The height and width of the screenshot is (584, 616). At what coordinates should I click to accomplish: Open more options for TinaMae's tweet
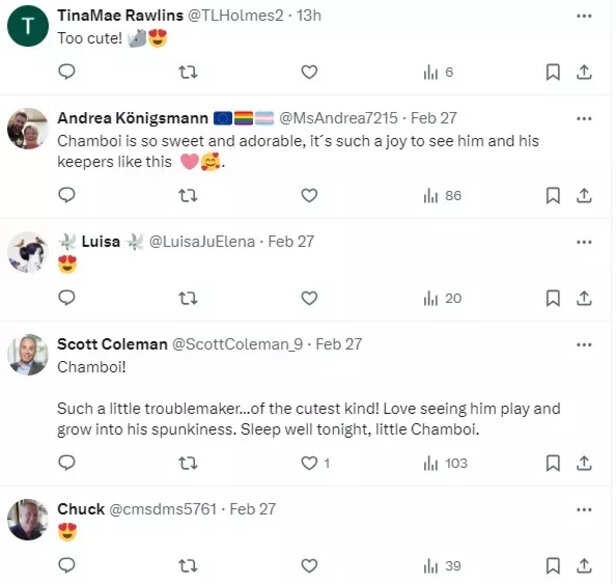[584, 17]
